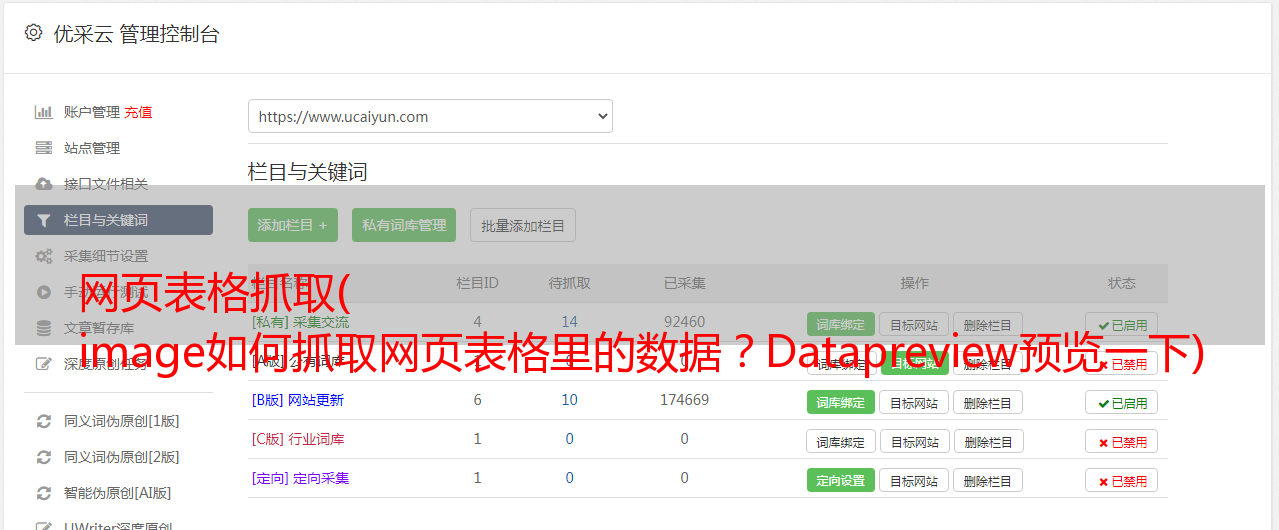Click the red 充值 link
The height and width of the screenshot is (530, 1279).
[139, 112]
